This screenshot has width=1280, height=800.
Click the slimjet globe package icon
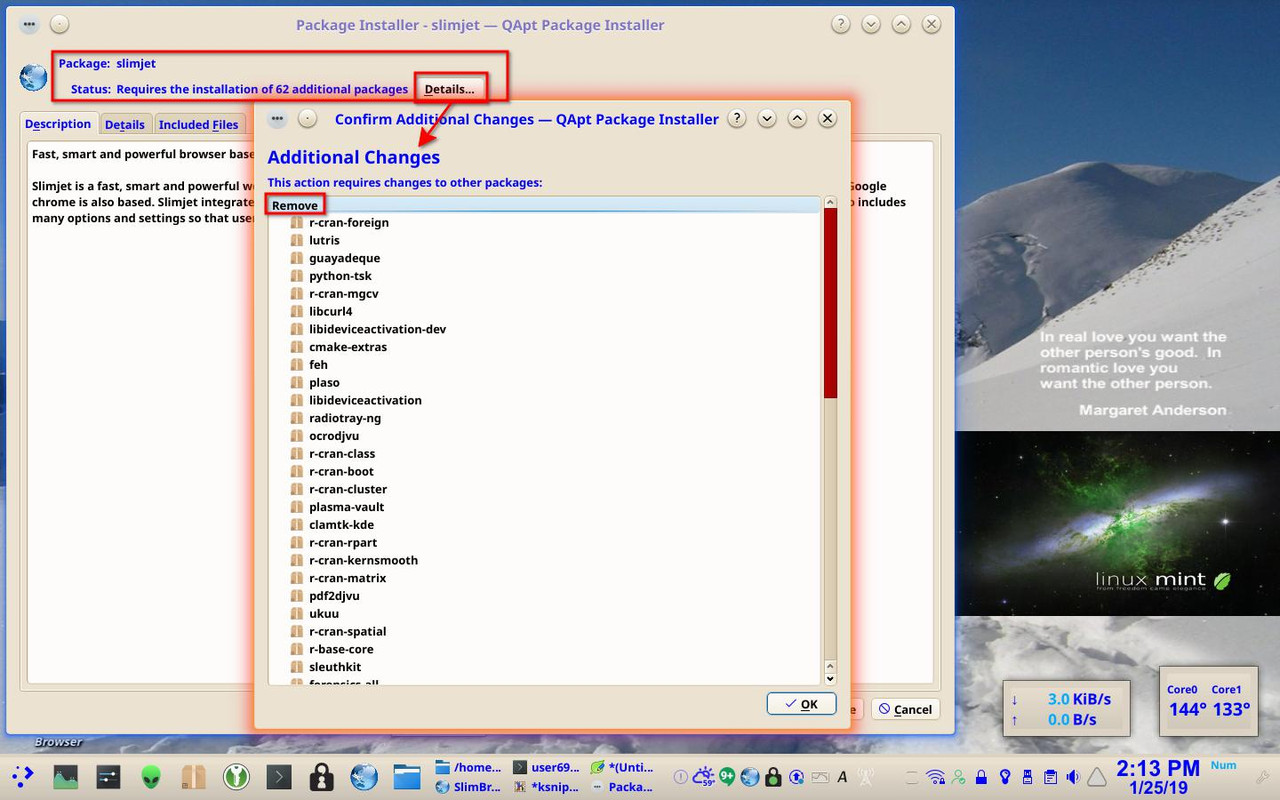33,77
